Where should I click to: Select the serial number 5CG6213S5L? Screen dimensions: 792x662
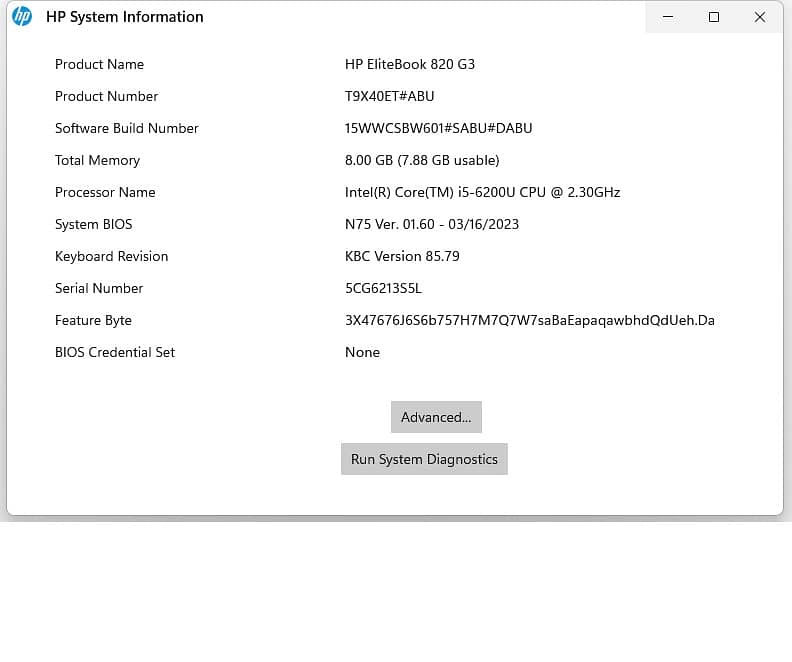tap(383, 288)
